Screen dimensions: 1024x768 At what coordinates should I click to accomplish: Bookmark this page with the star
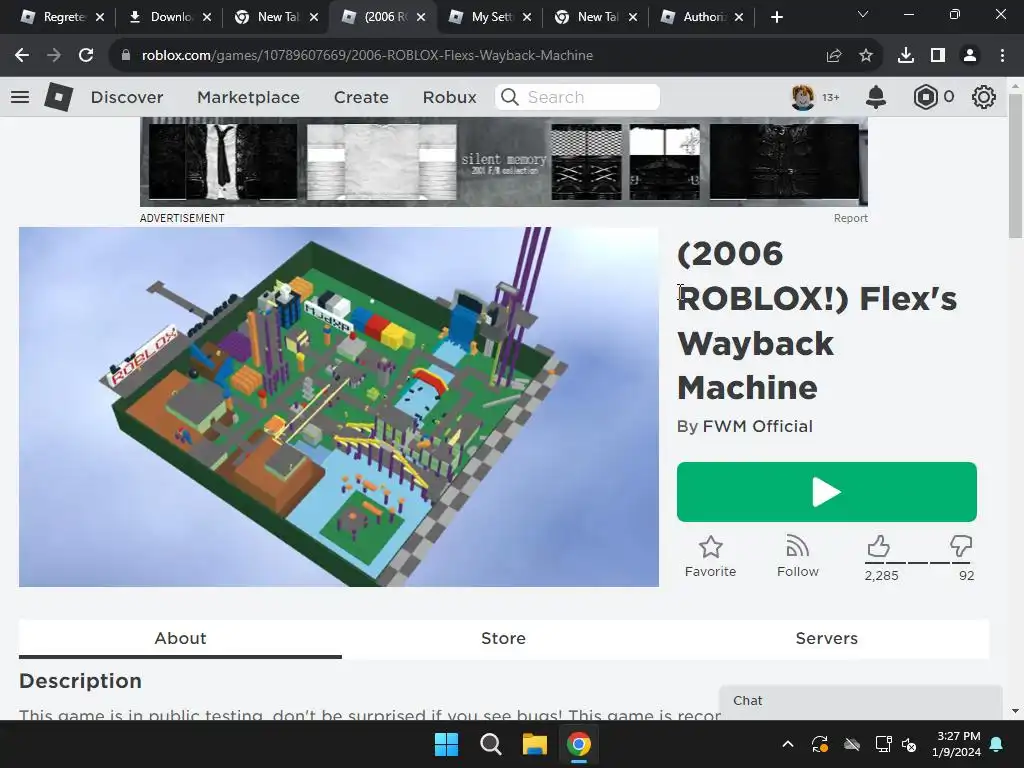coord(866,56)
